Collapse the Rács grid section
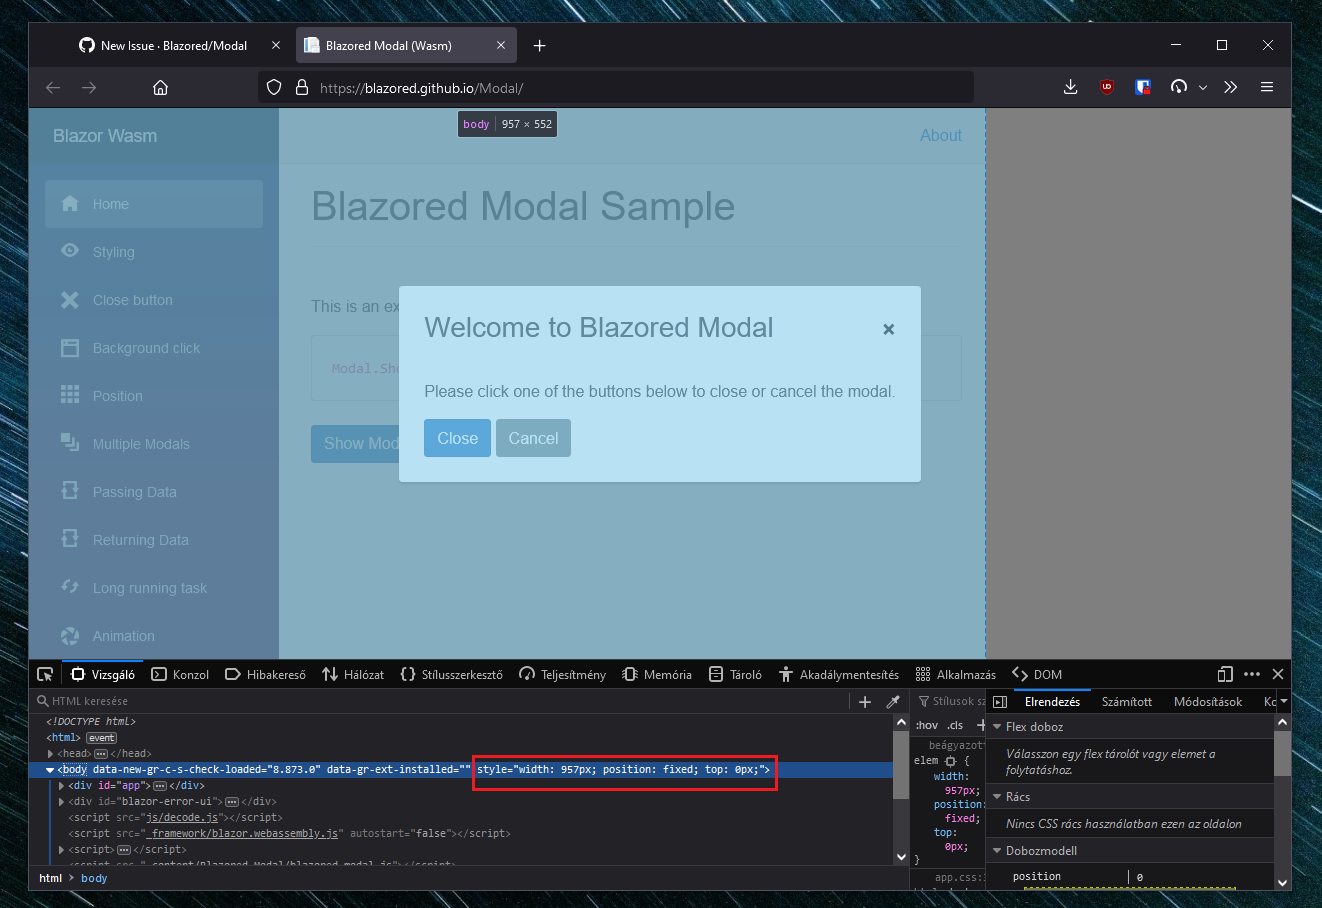 [x=997, y=797]
